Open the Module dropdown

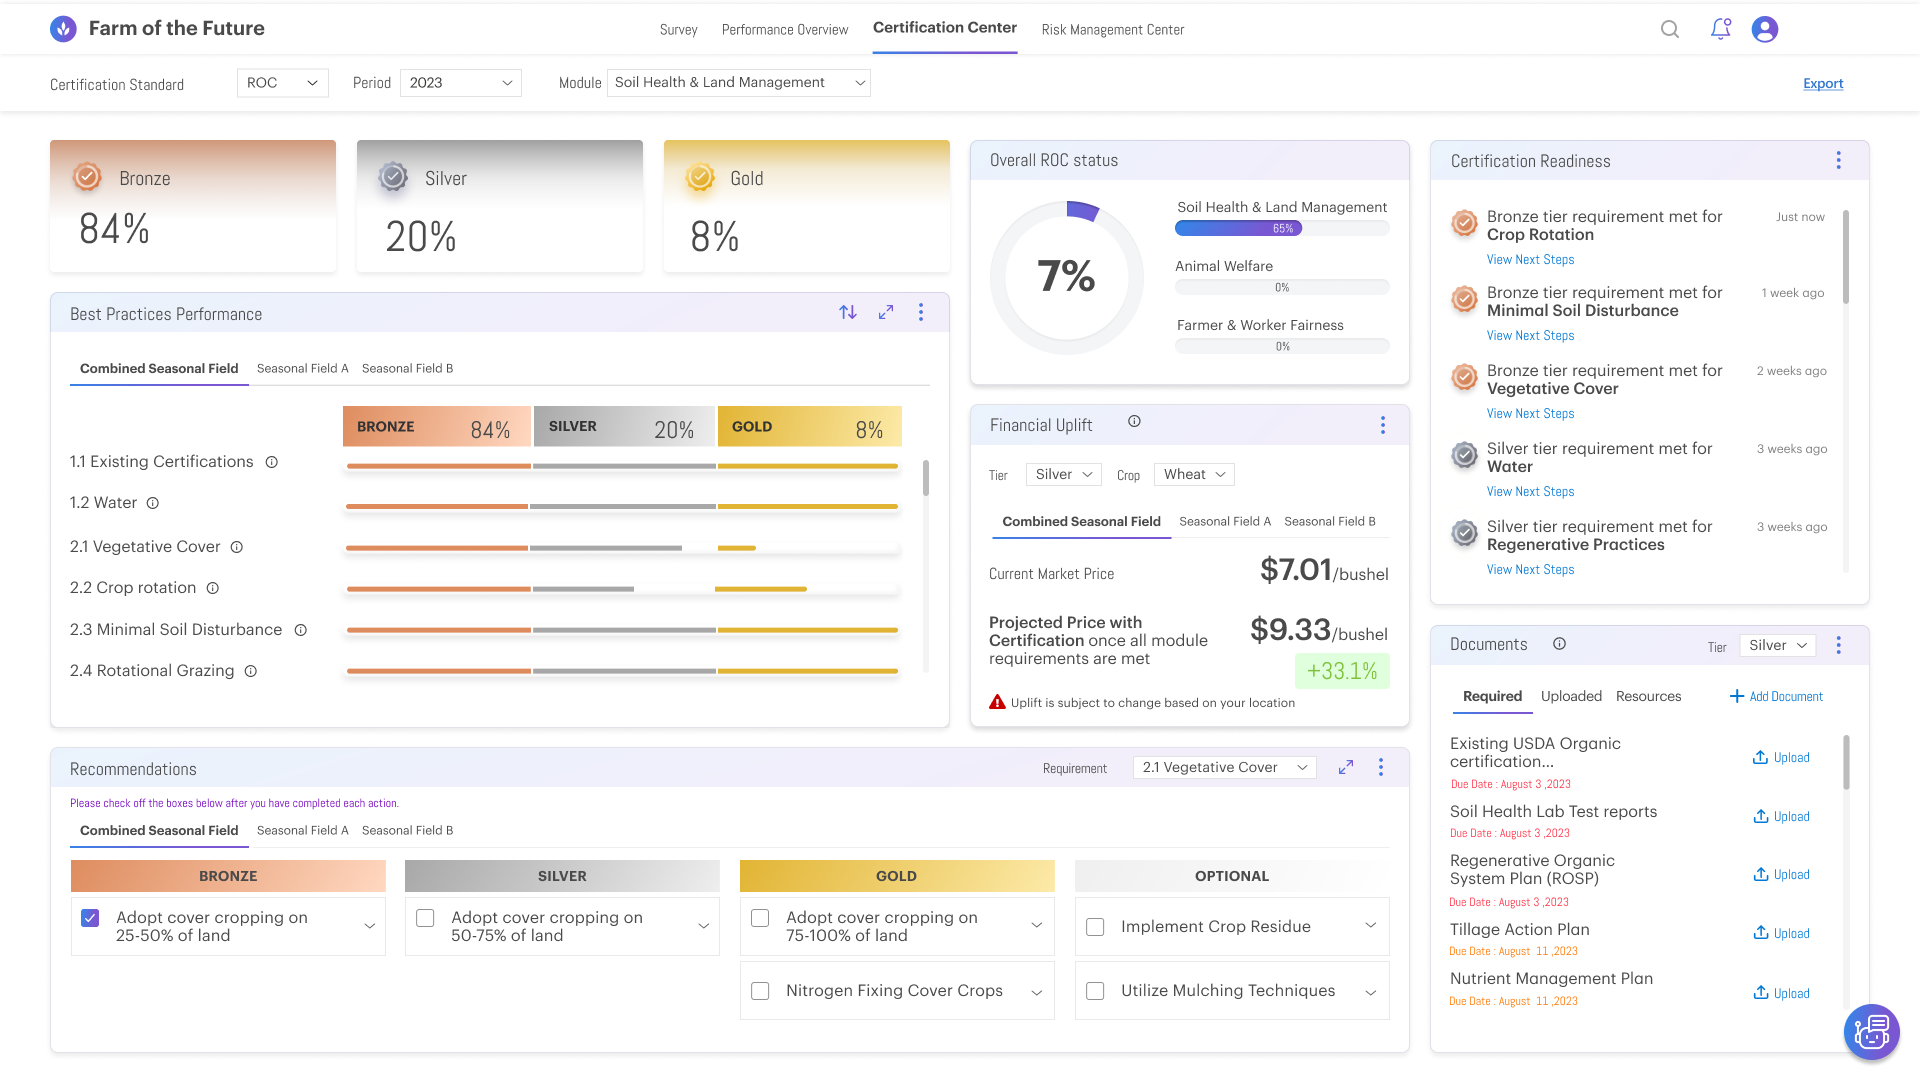pyautogui.click(x=738, y=83)
